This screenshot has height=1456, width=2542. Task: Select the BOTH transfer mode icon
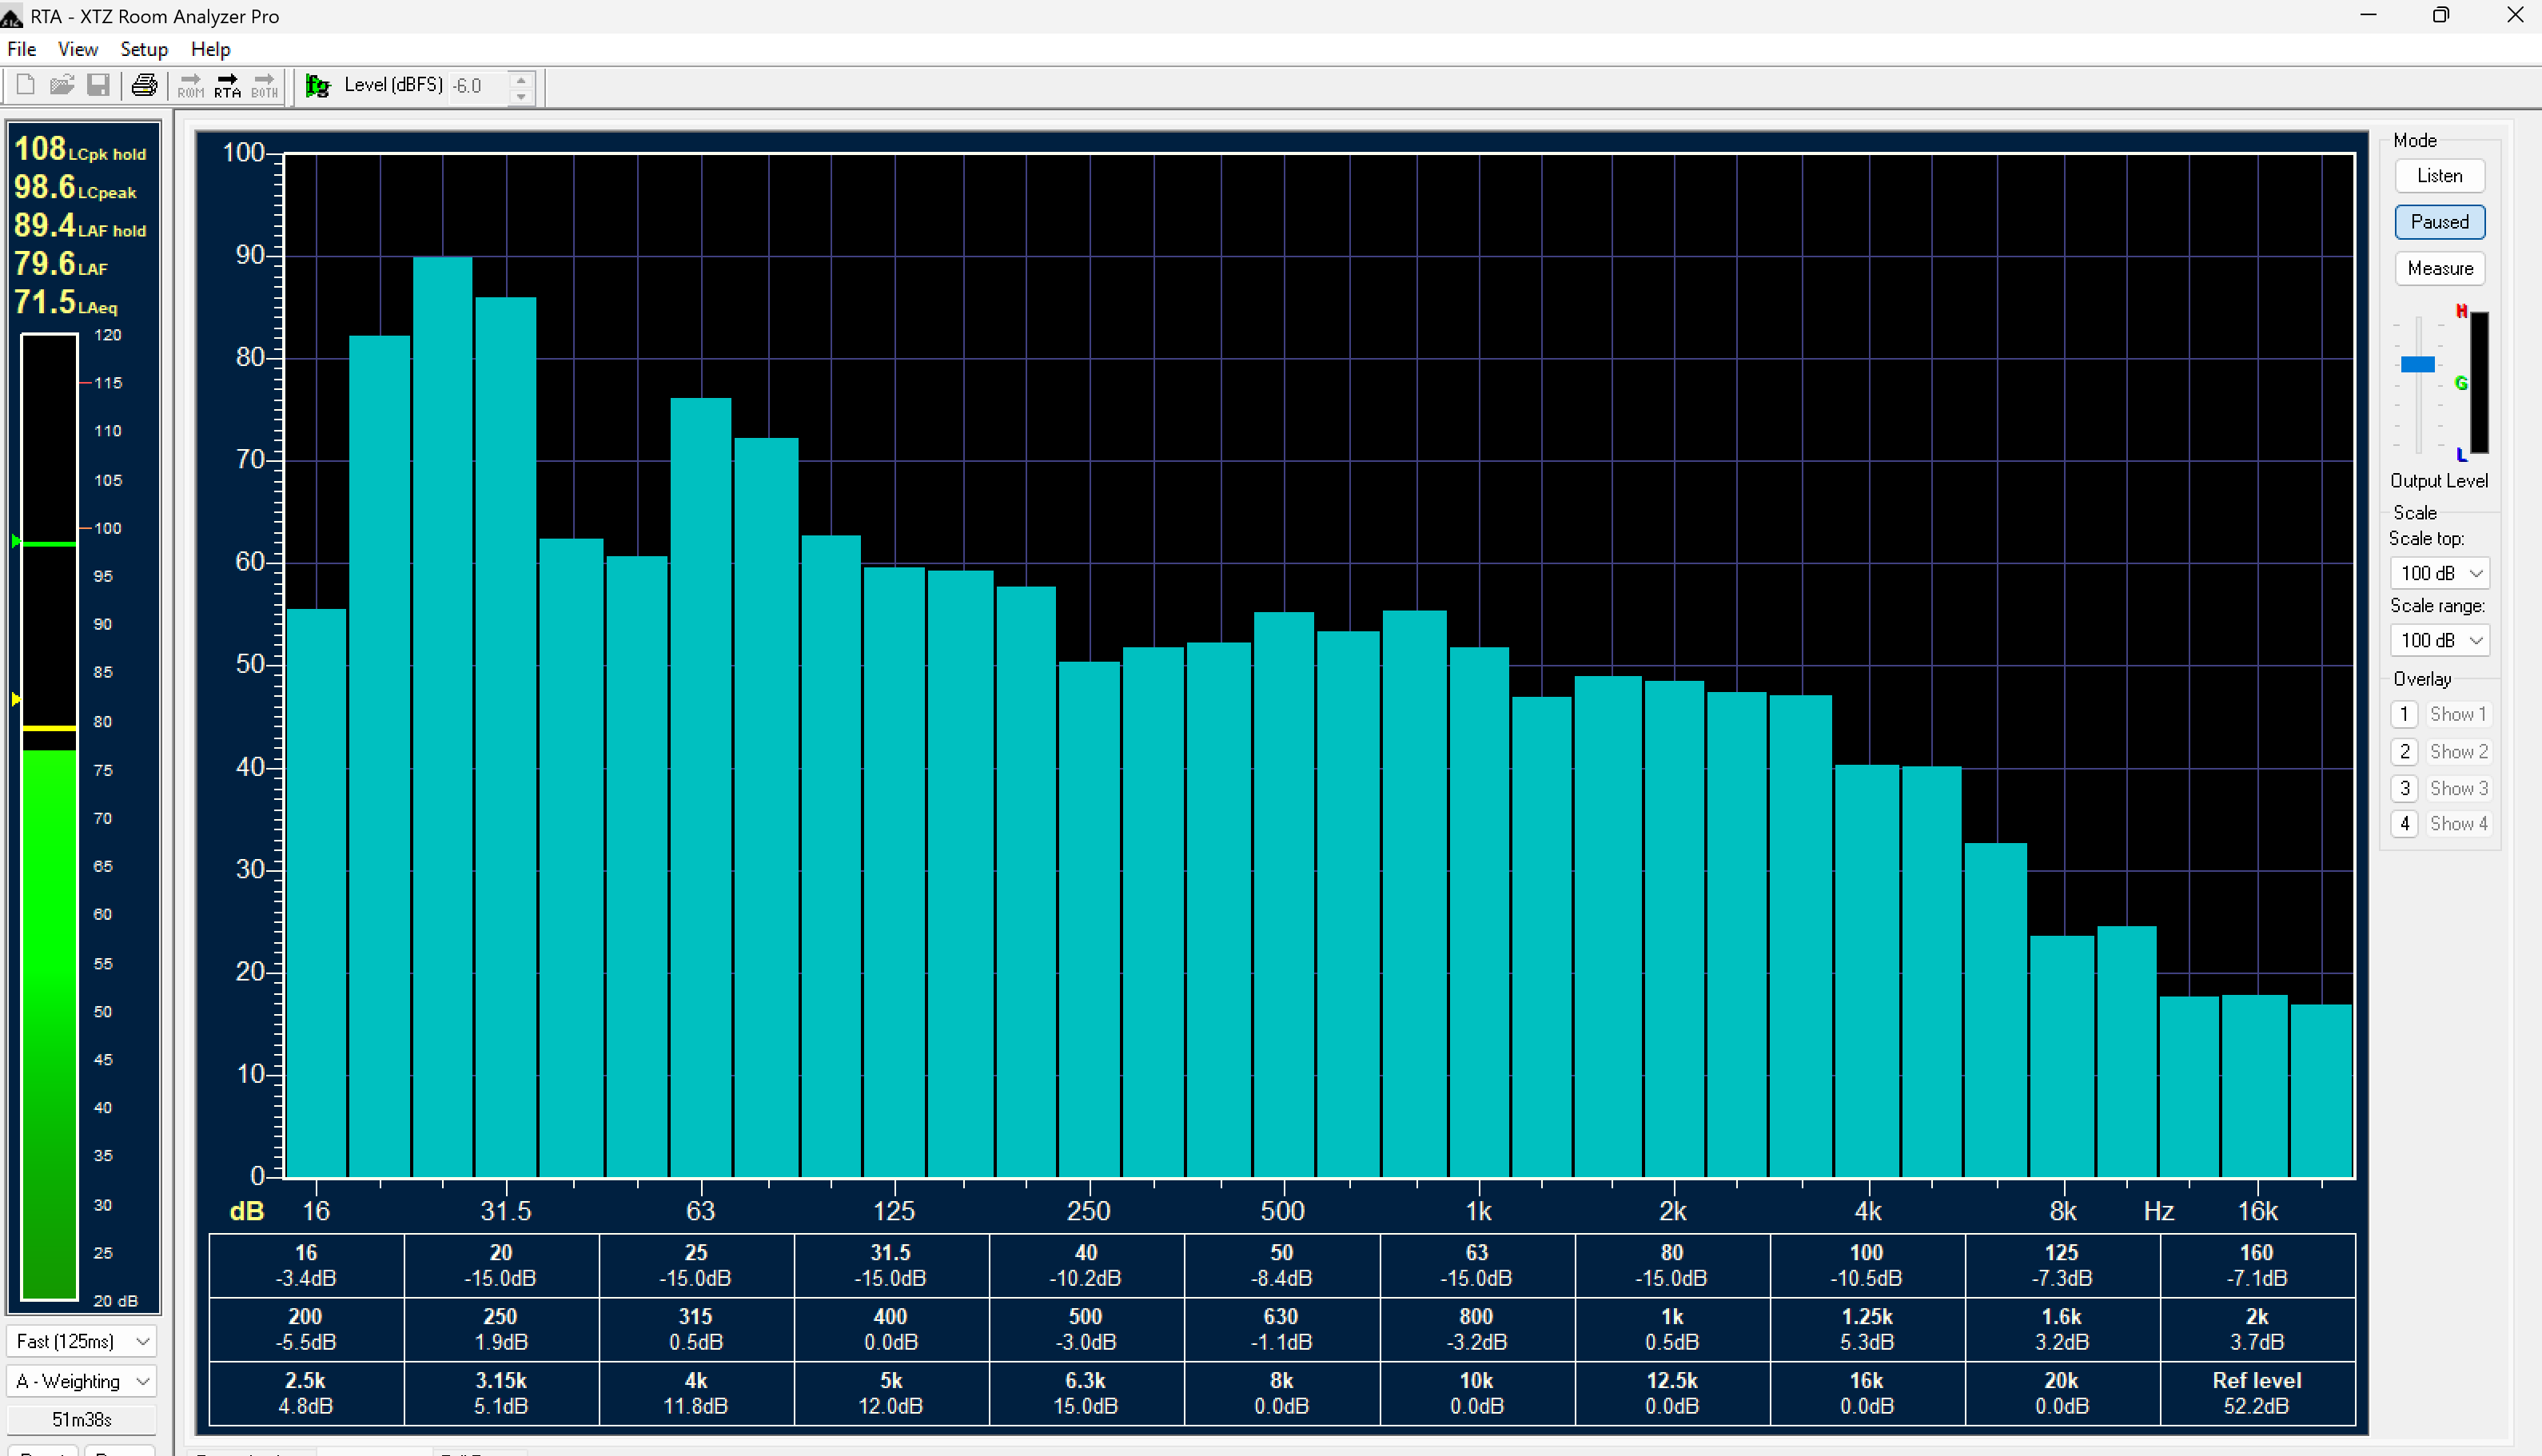(264, 86)
